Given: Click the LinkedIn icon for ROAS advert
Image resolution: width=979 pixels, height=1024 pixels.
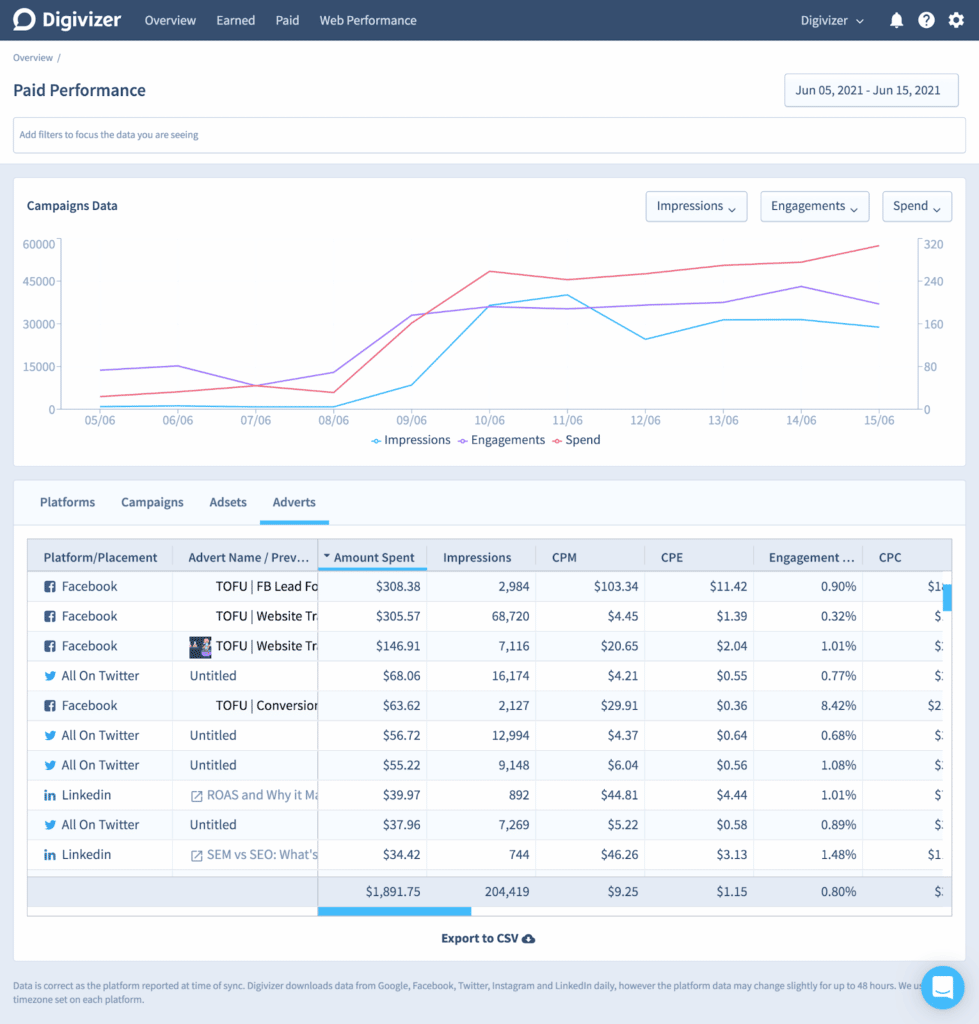Looking at the screenshot, I should [50, 795].
